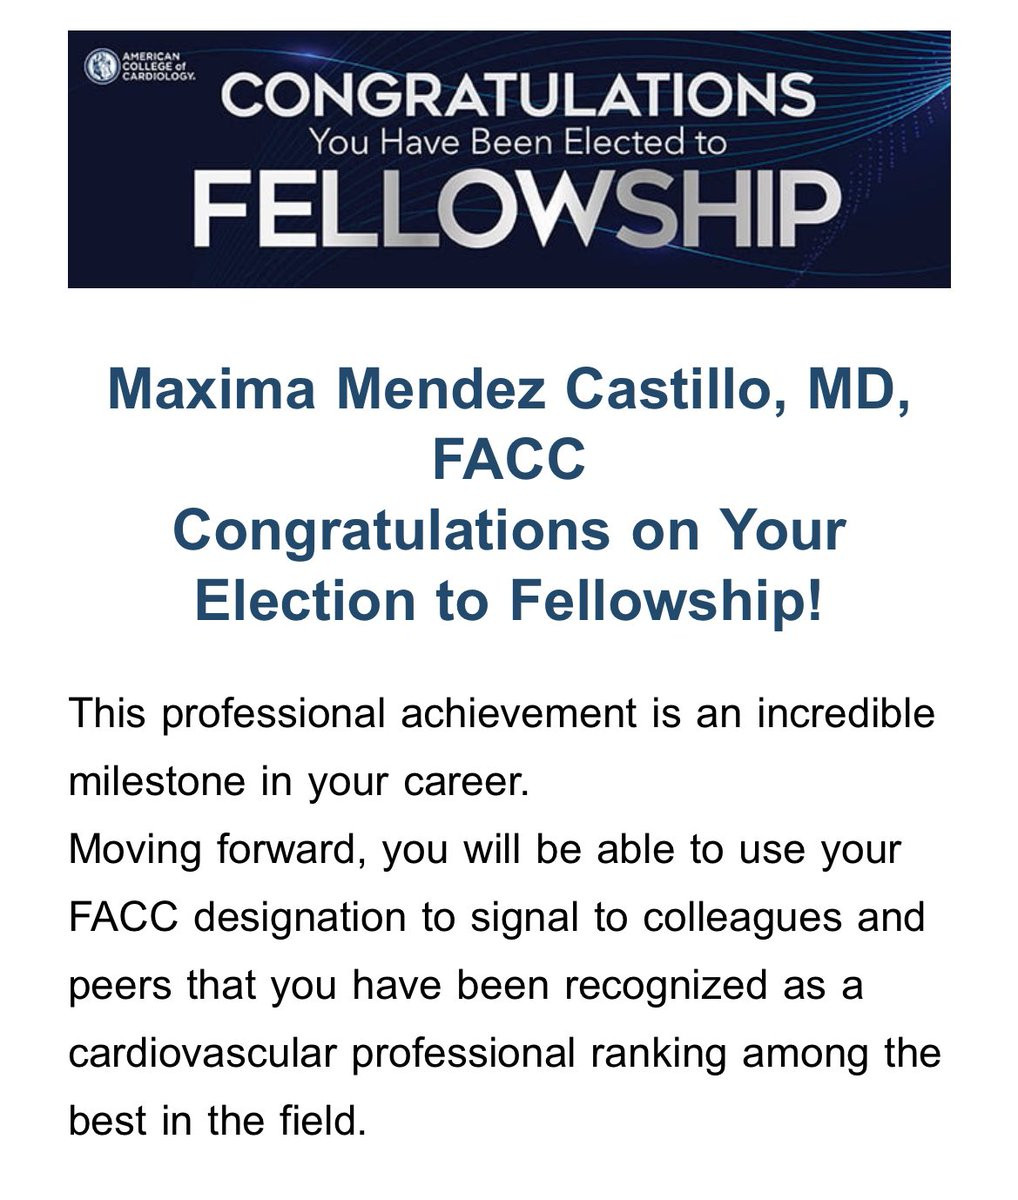This screenshot has width=1018, height=1200.
Task: Click the ACC seal emblem in banner
Action: click(x=102, y=67)
